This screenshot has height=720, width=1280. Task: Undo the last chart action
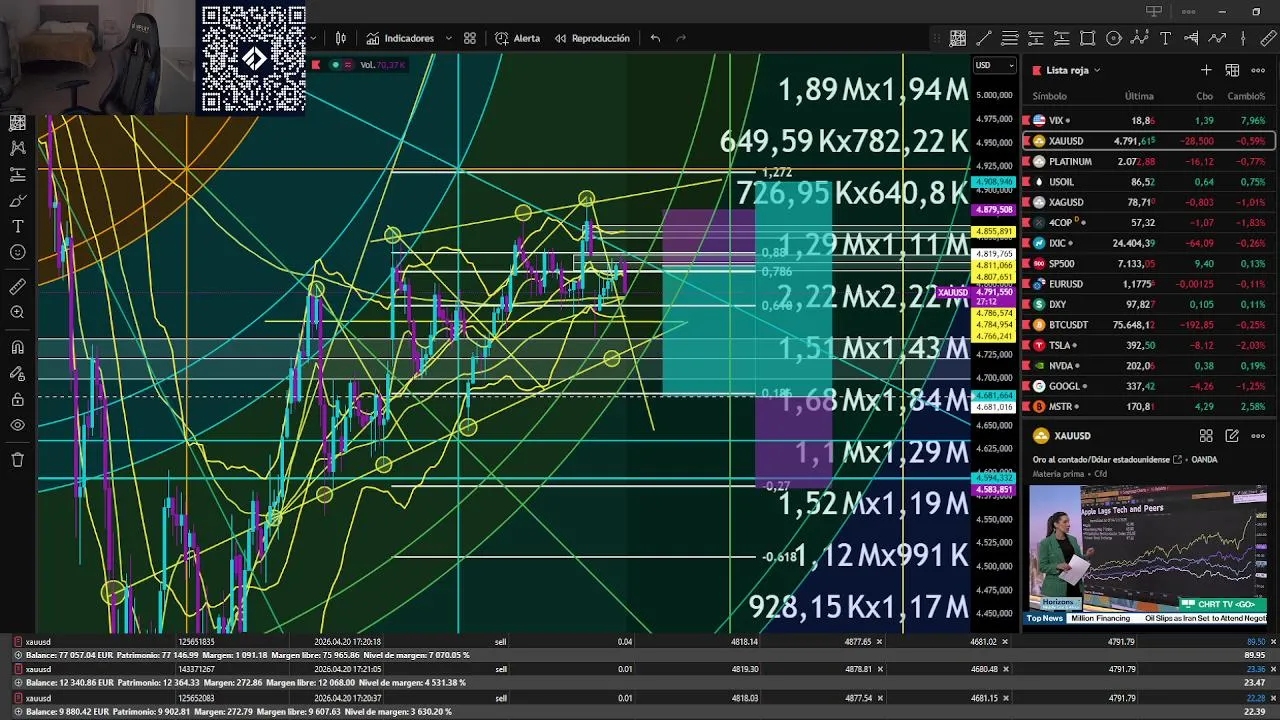pos(655,38)
